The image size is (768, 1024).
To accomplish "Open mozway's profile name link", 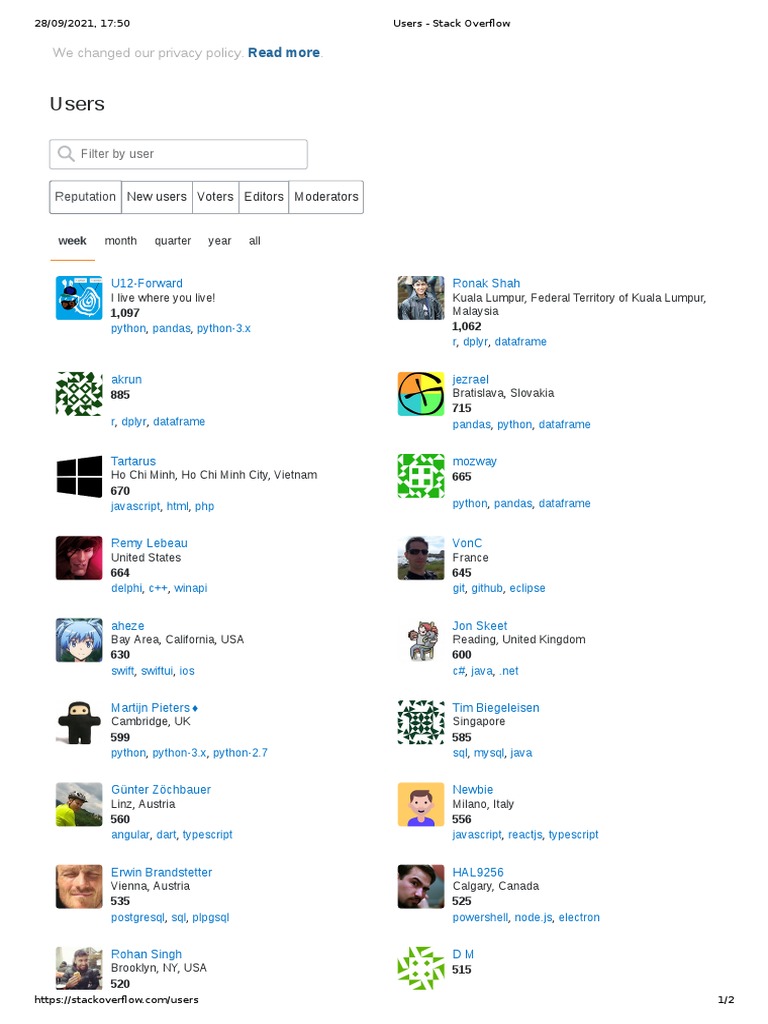I will point(475,462).
